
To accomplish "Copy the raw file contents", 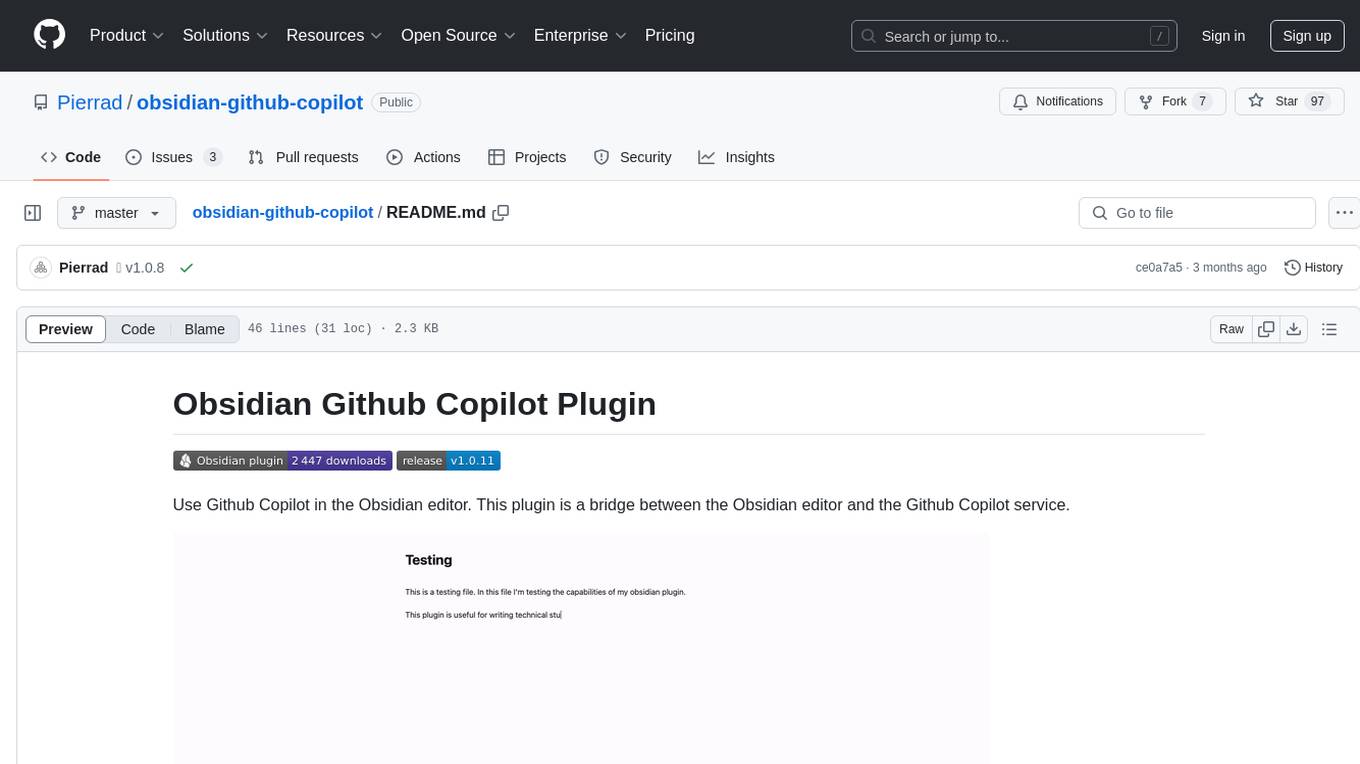I will pyautogui.click(x=1266, y=329).
